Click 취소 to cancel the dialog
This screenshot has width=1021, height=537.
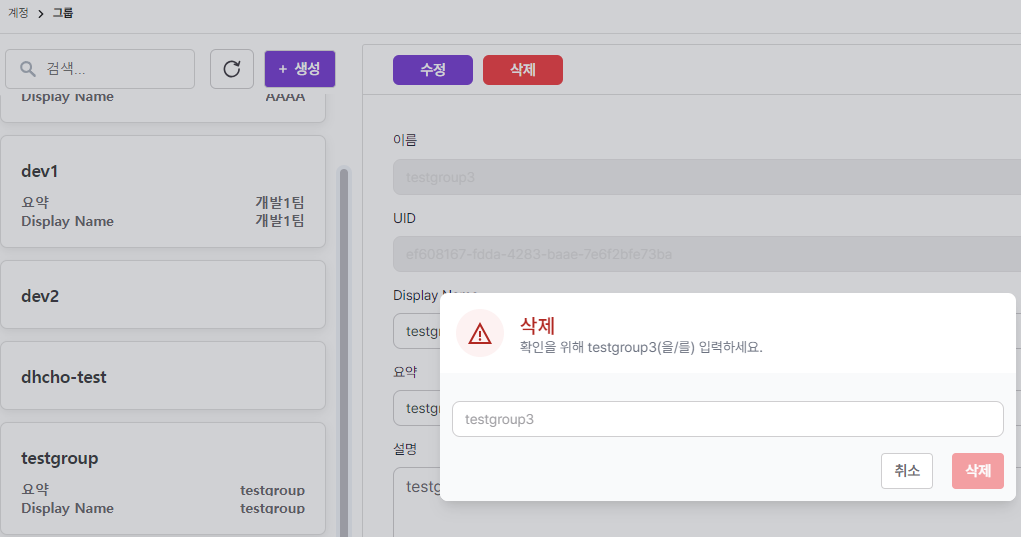[906, 471]
